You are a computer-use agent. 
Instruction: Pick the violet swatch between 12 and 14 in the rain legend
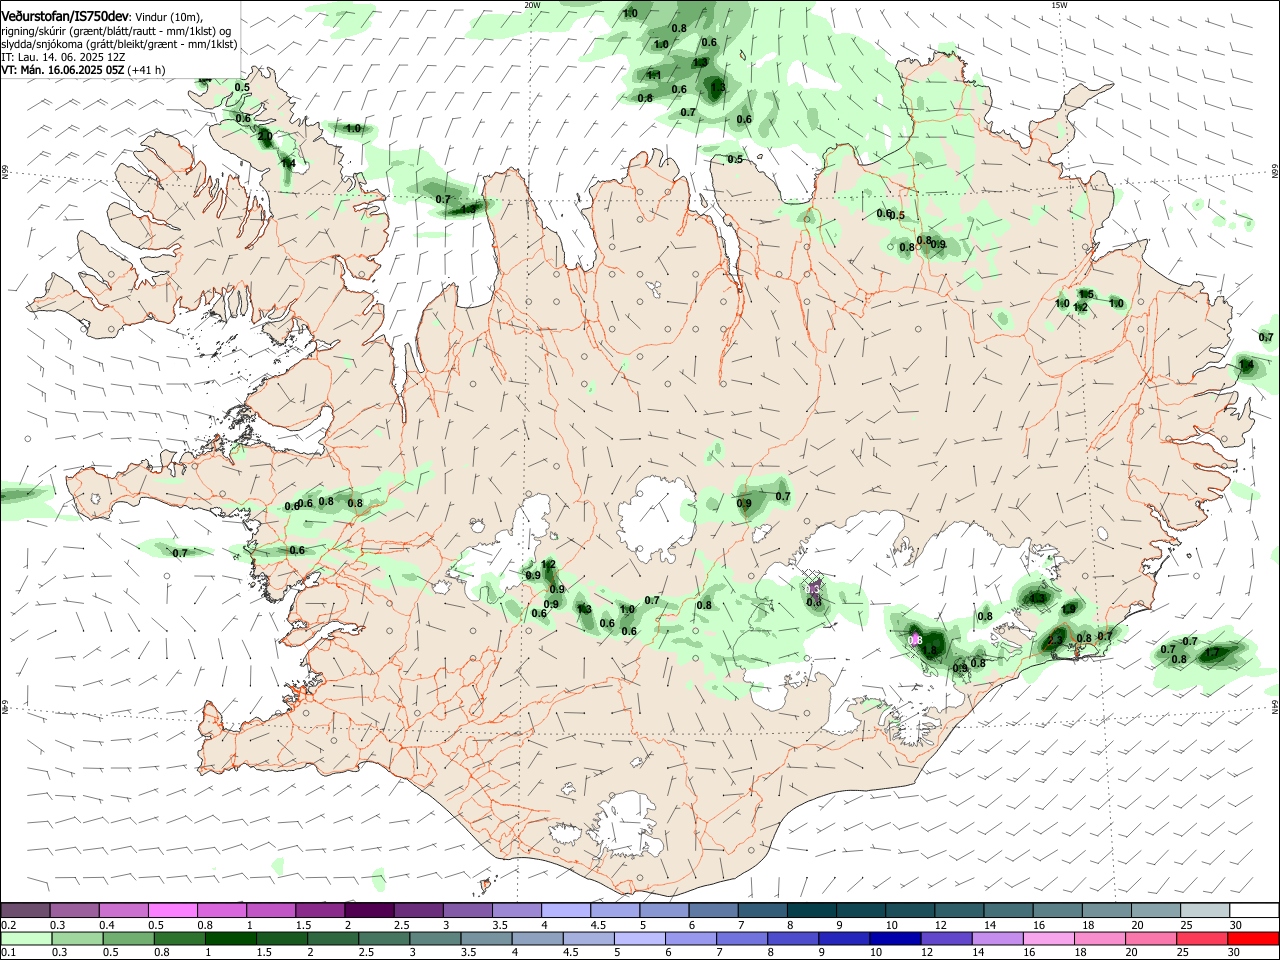947,938
